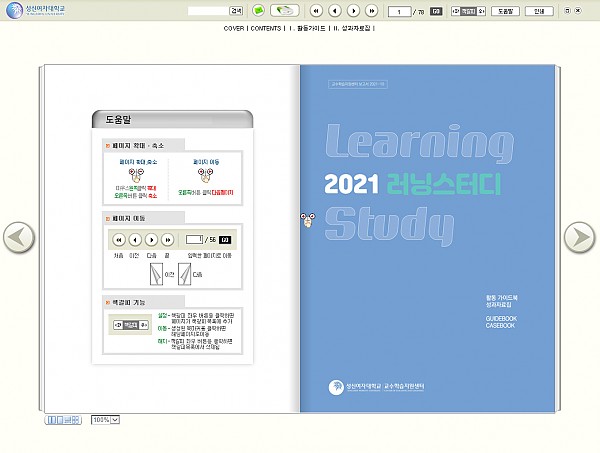The image size is (600, 453).
Task: Select the two-page view icon
Action: pos(51,420)
